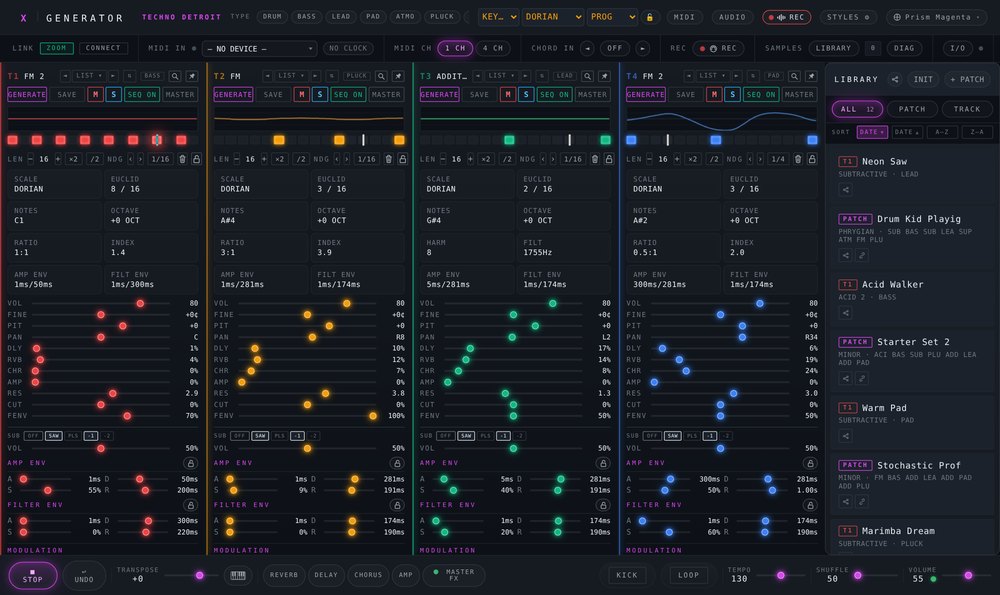Open the MIDI In device dropdown
Image resolution: width=1000 pixels, height=595 pixels.
tap(259, 48)
